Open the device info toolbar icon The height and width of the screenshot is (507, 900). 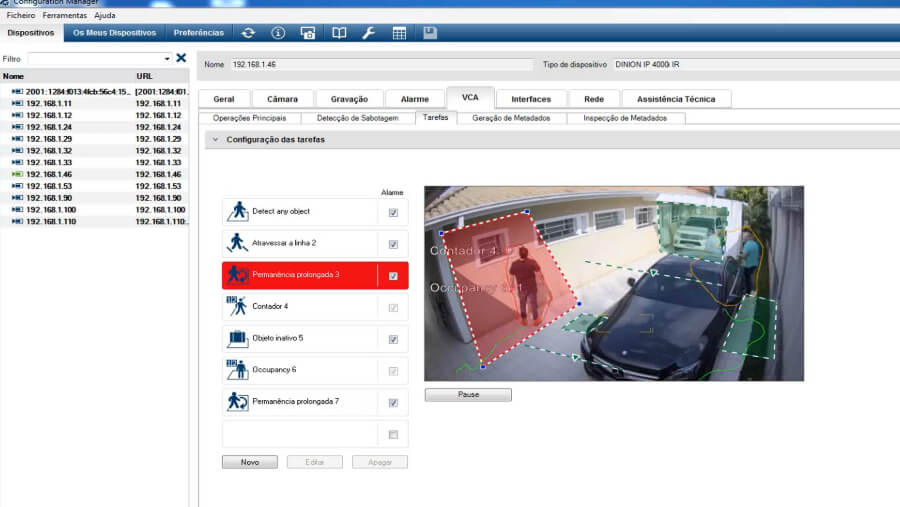278,33
